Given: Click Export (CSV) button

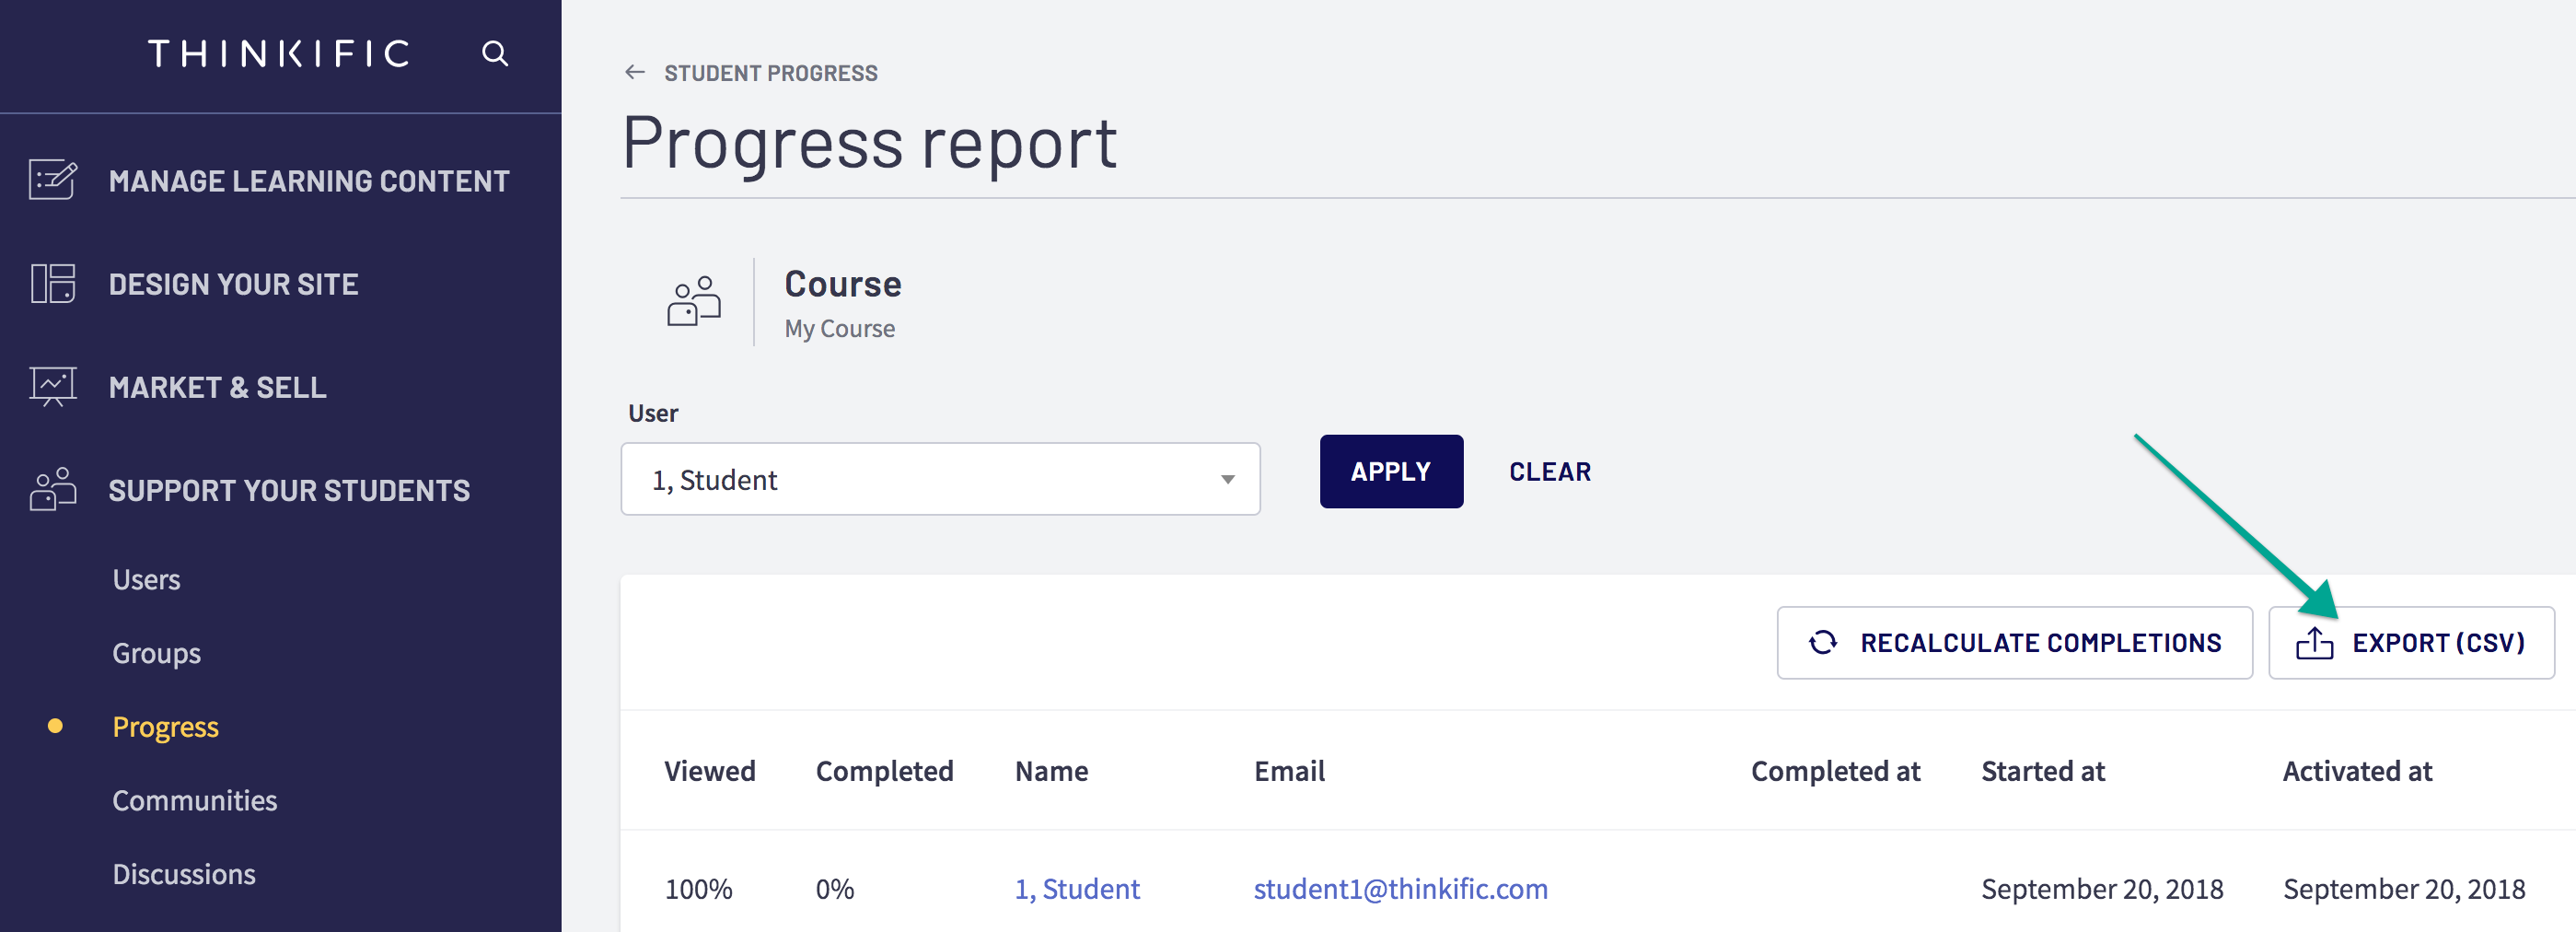Looking at the screenshot, I should click(x=2411, y=642).
